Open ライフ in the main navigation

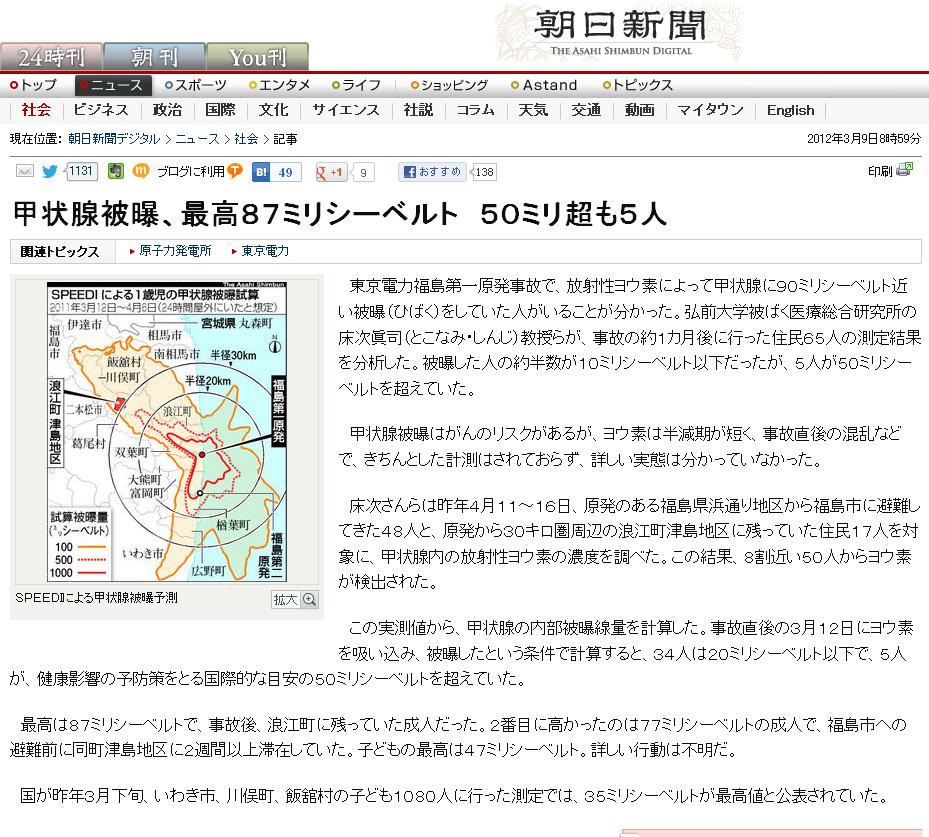tap(356, 85)
